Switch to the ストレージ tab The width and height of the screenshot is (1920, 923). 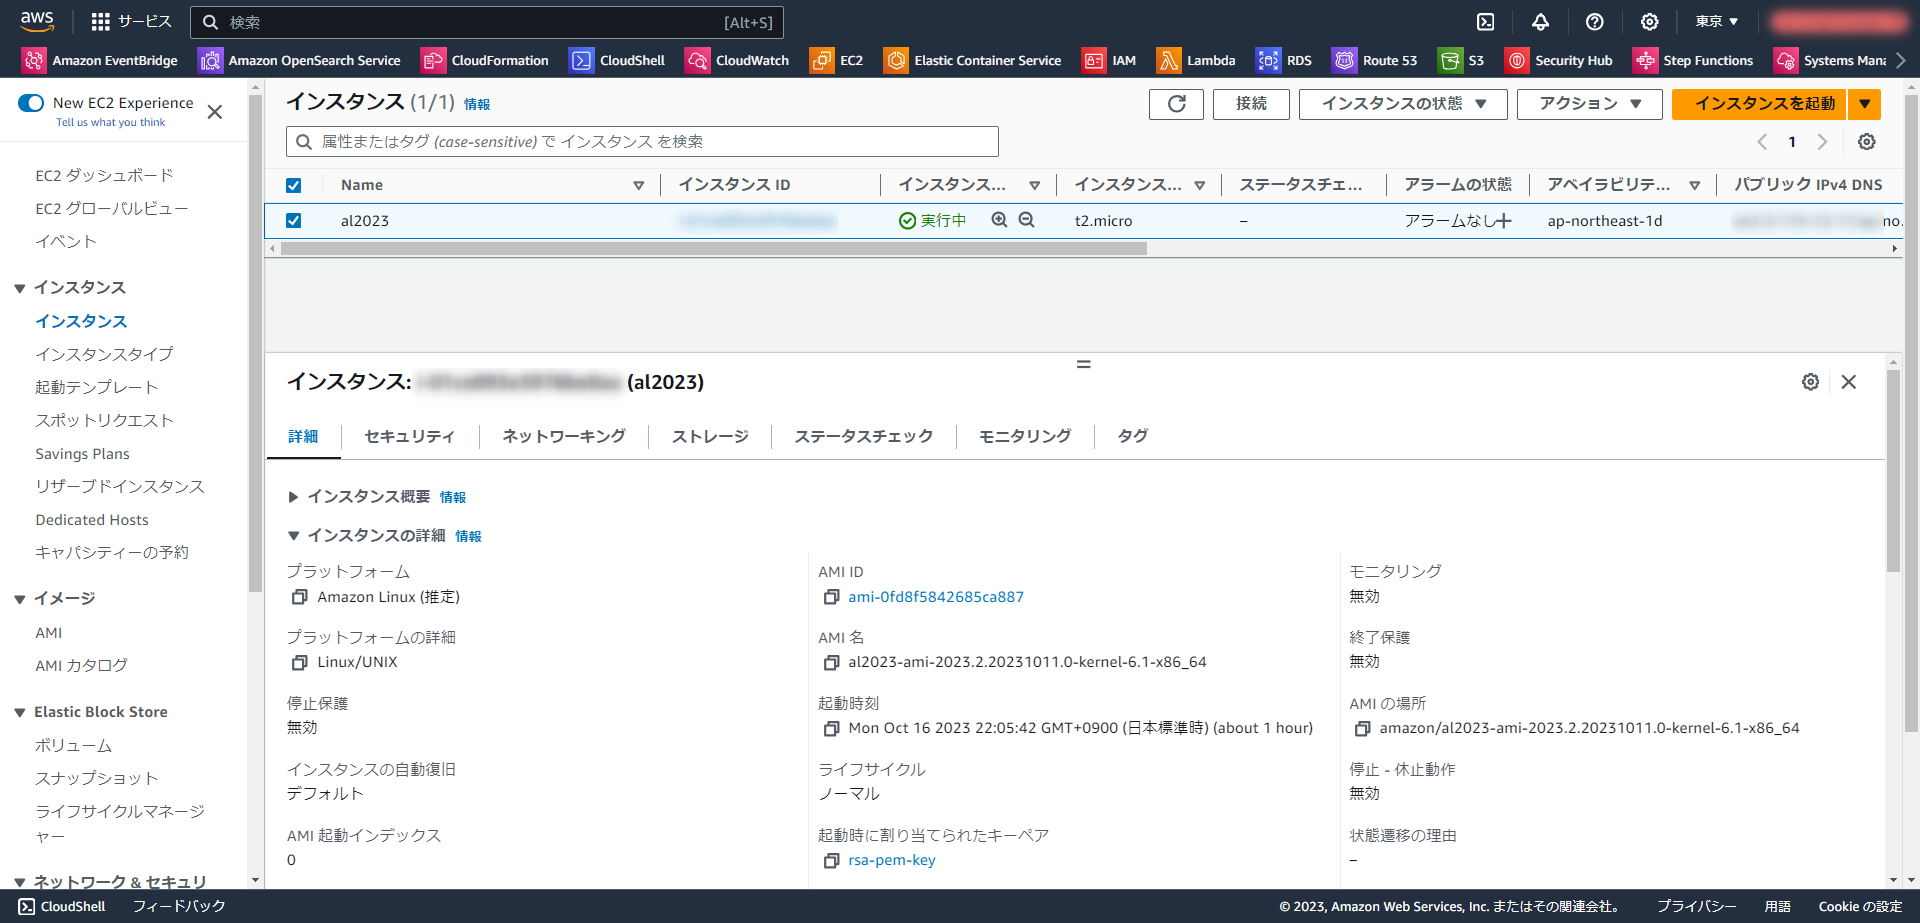(x=710, y=436)
